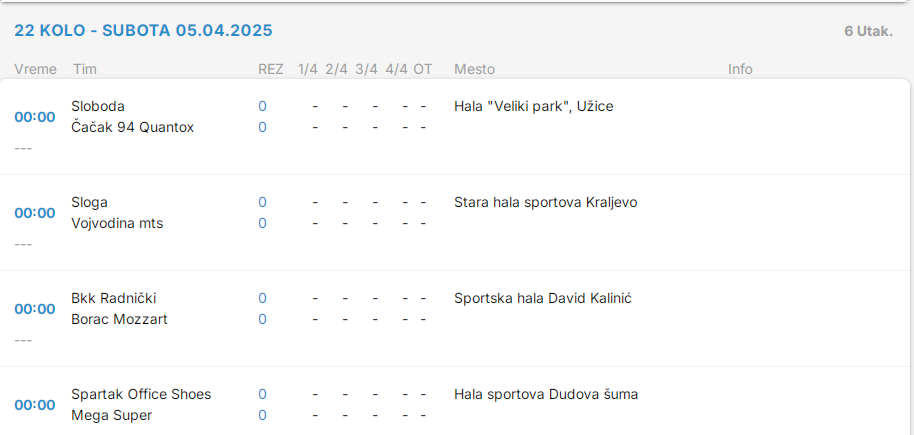Click the 00:00 time for Spartak match
Screen dimensions: 914x435
click(35, 405)
